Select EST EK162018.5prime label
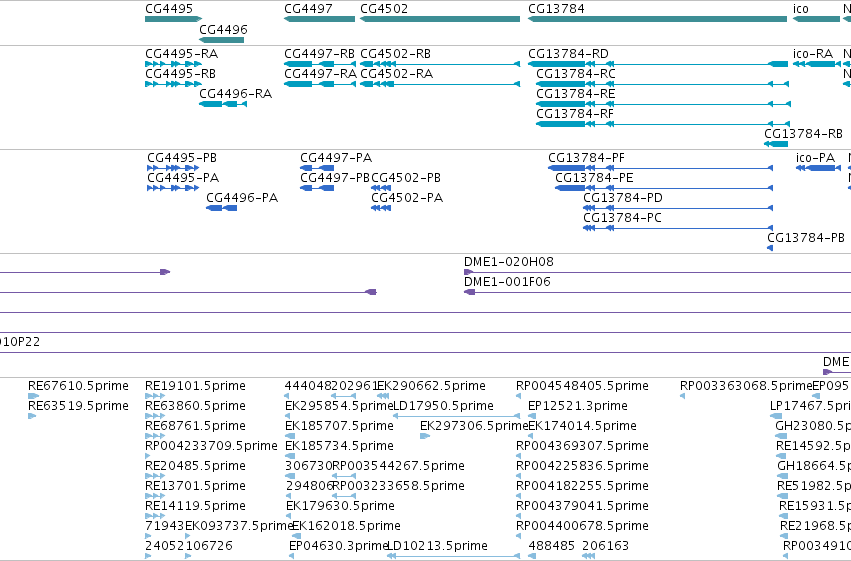 click(346, 526)
